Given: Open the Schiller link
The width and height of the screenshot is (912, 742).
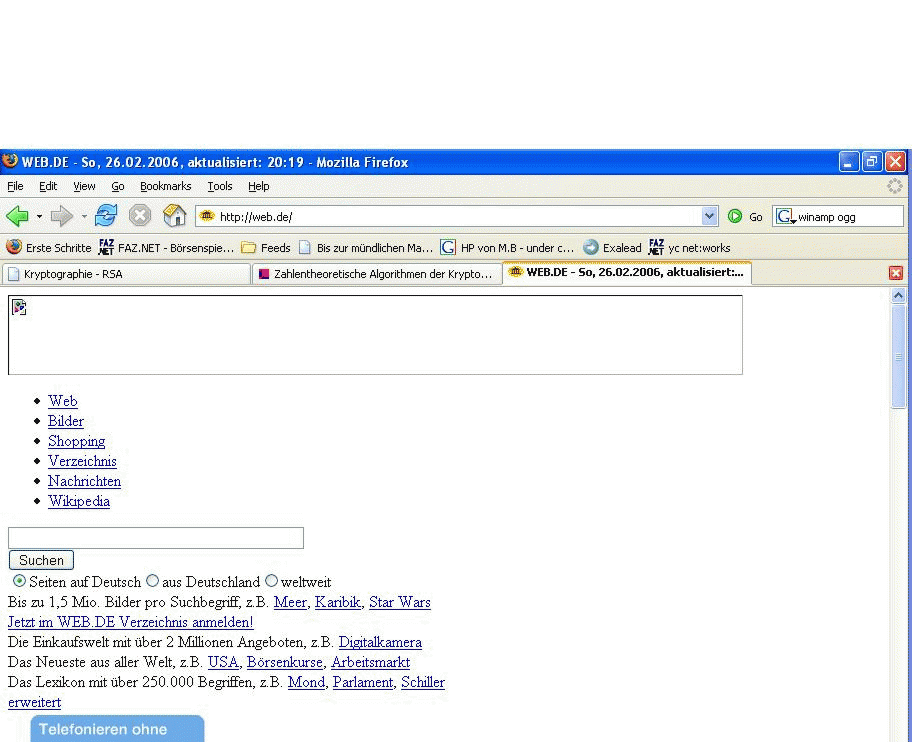Looking at the screenshot, I should point(423,682).
